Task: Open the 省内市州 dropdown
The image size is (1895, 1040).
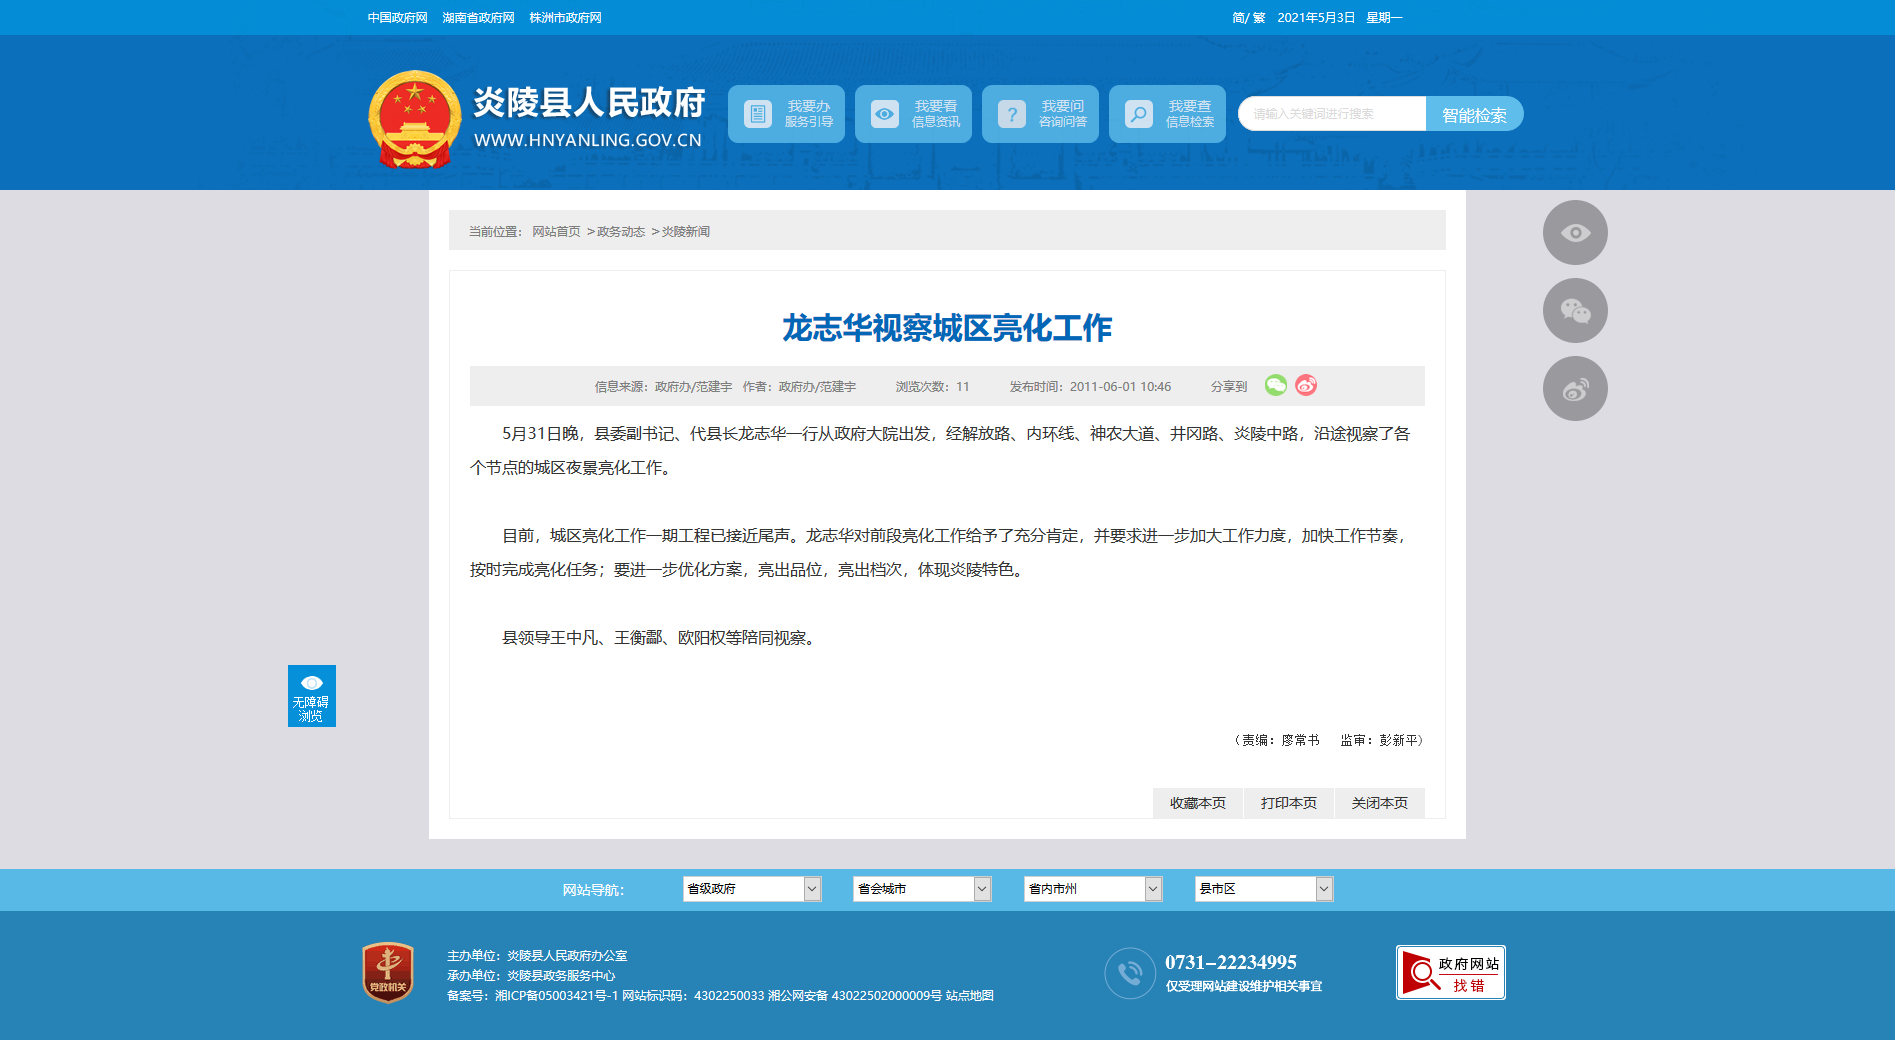Action: pos(1093,889)
